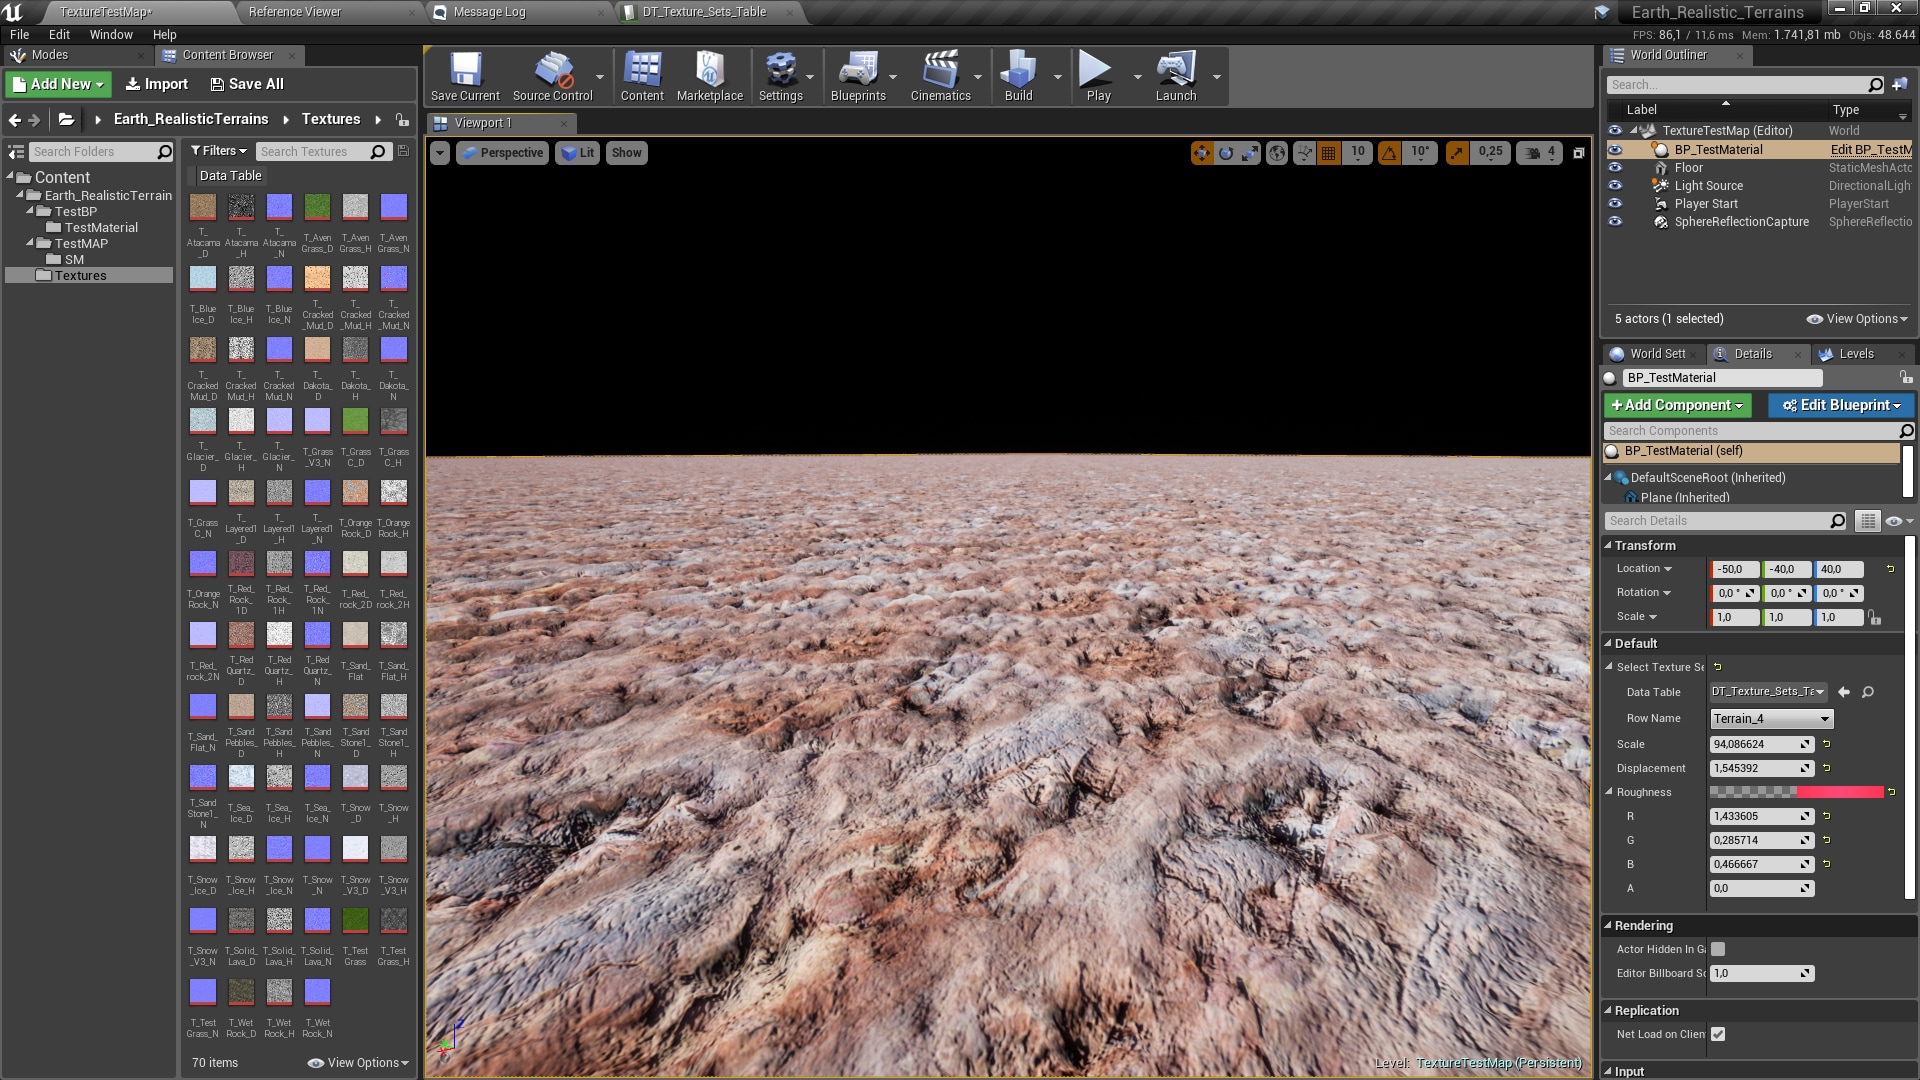1920x1080 pixels.
Task: Select the camera speed icon in the viewport
Action: click(x=1533, y=152)
